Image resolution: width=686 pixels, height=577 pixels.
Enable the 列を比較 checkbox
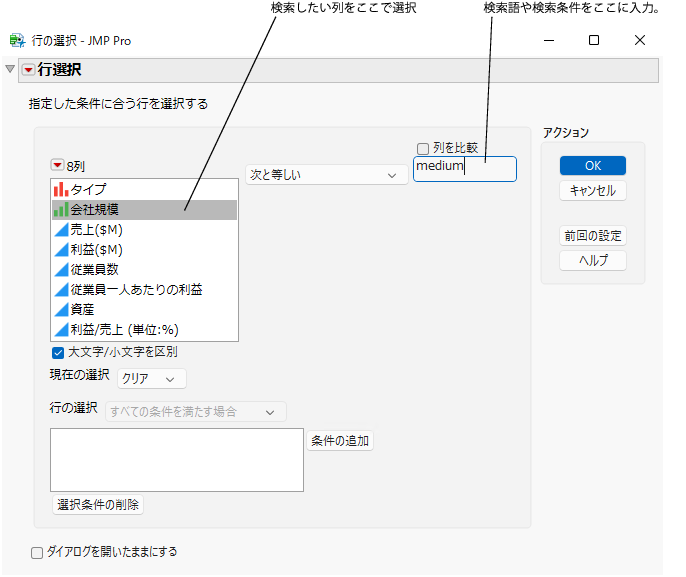click(423, 149)
